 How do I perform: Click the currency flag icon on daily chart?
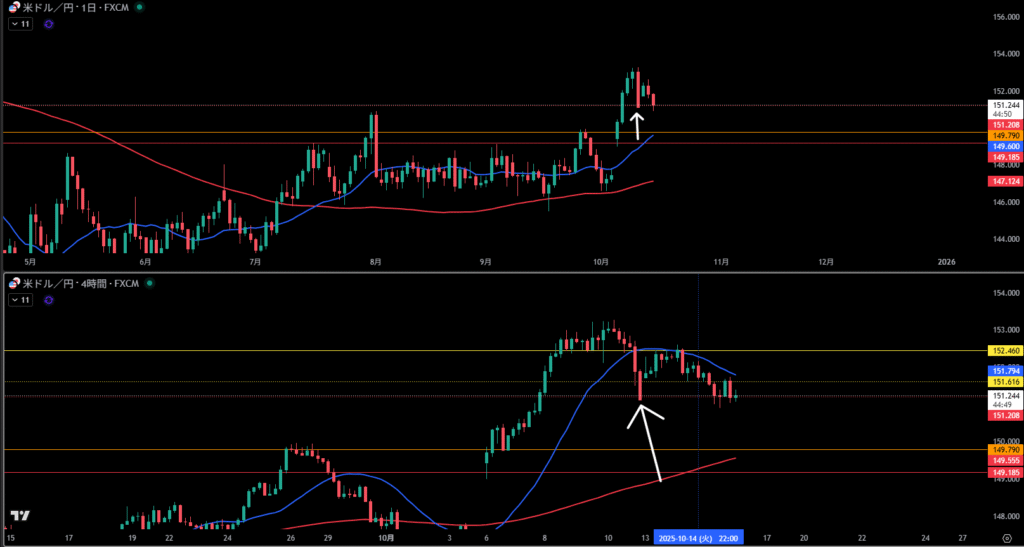pos(13,7)
